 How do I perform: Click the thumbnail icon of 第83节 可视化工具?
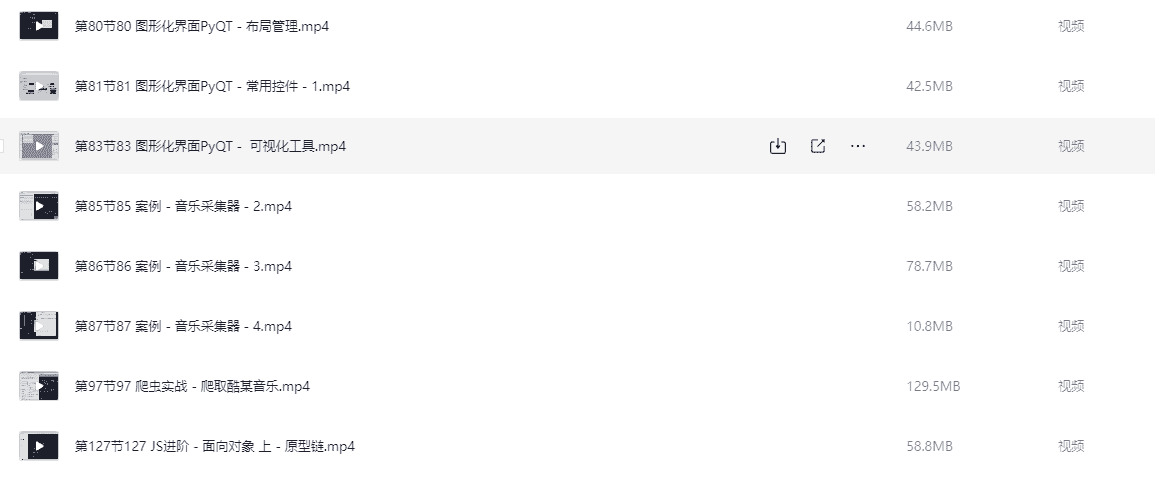coord(39,146)
